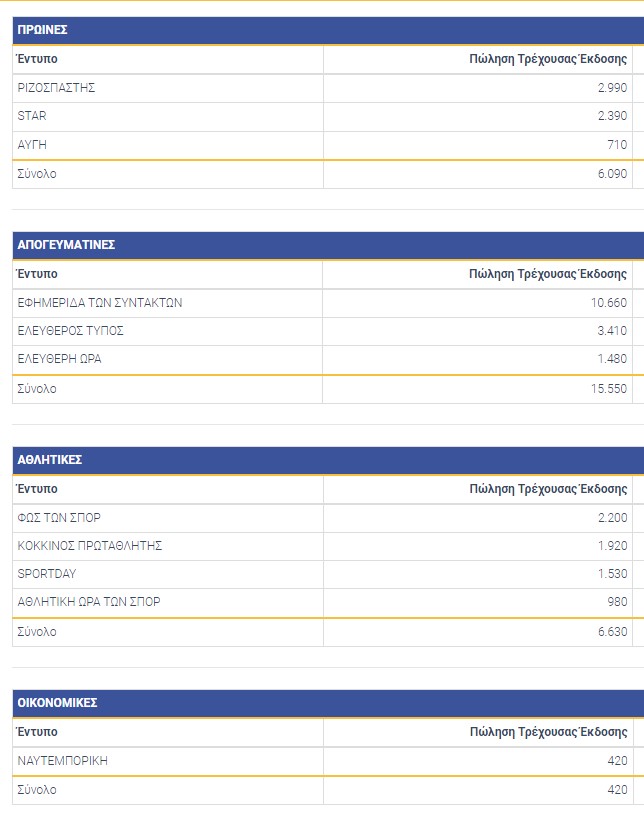Click ΑΘΛΗΤΙΚΗ ΩΡΑ ΤΩΝ ΣΠΟΡ entry

tap(89, 602)
